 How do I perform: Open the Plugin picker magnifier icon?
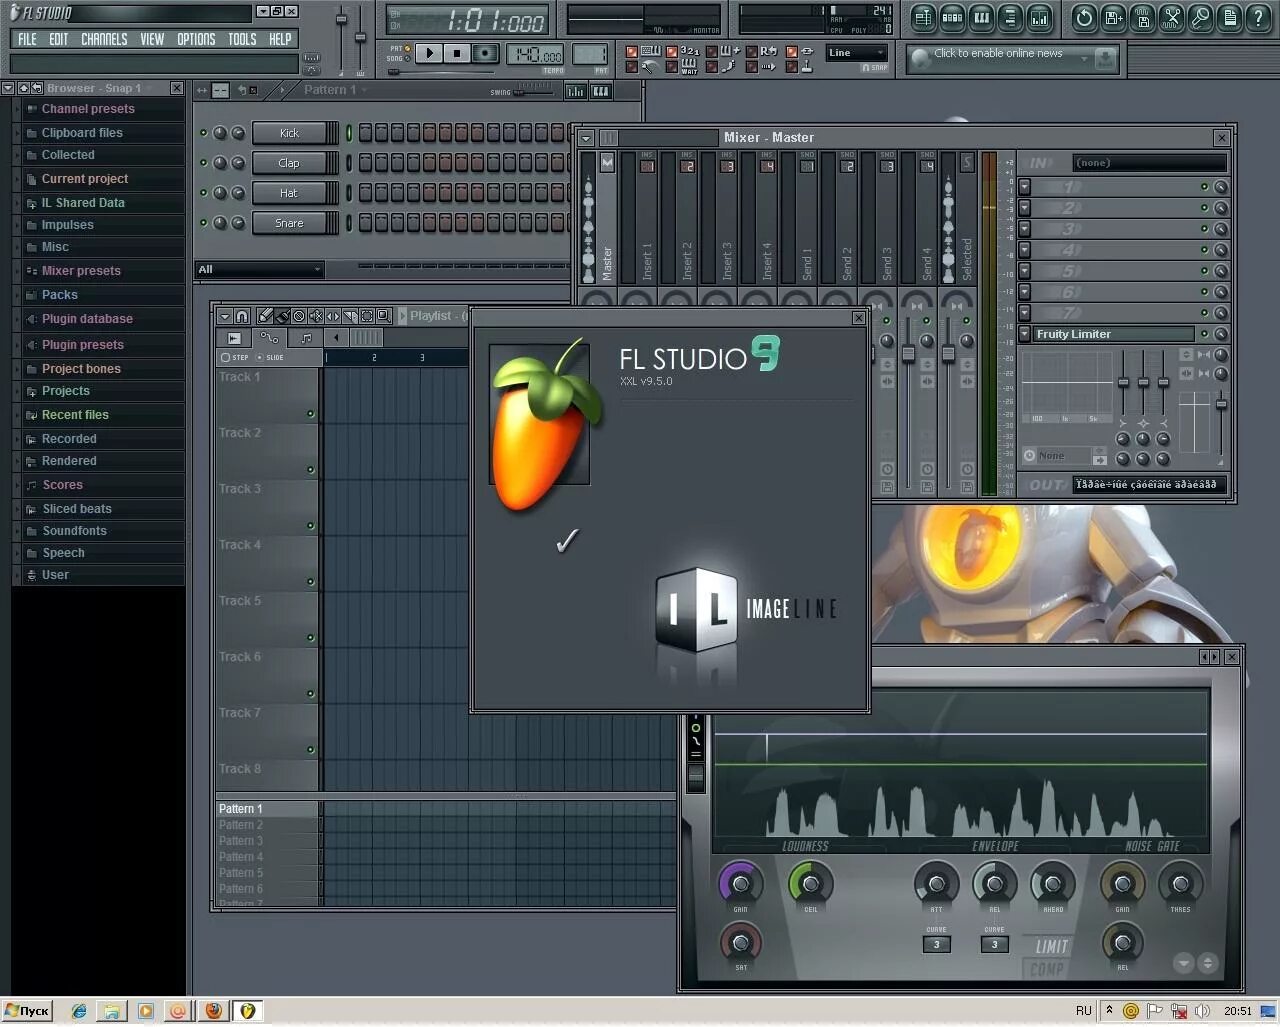click(1200, 17)
